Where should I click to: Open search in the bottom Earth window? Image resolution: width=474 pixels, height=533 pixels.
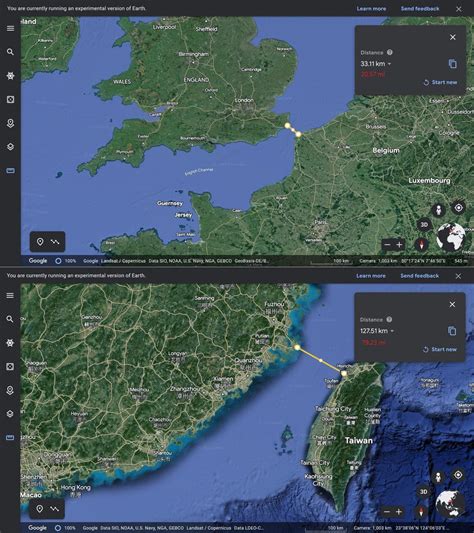click(x=10, y=319)
